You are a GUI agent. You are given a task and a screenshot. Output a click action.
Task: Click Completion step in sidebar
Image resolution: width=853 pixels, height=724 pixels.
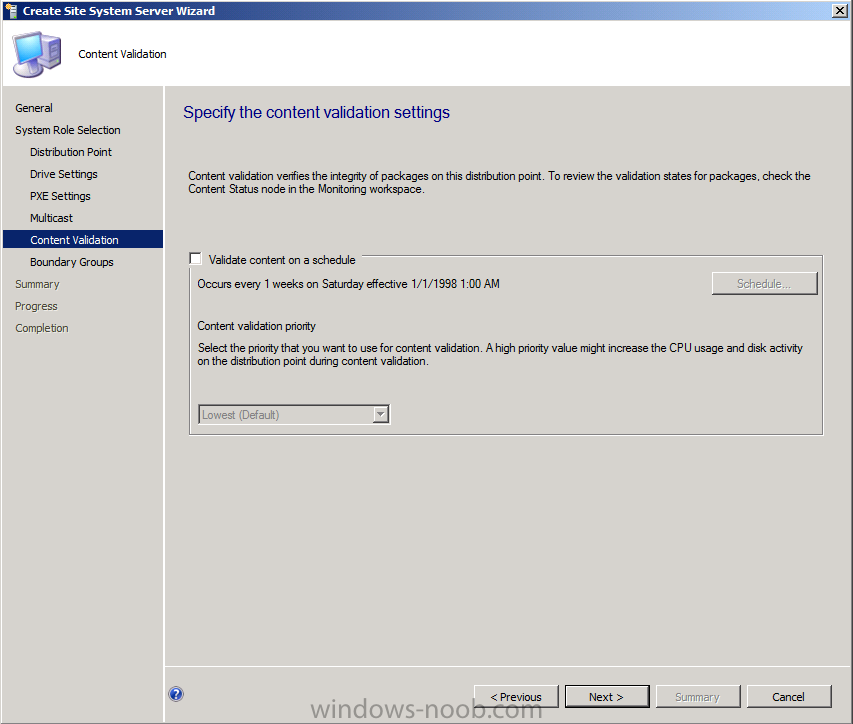click(42, 328)
